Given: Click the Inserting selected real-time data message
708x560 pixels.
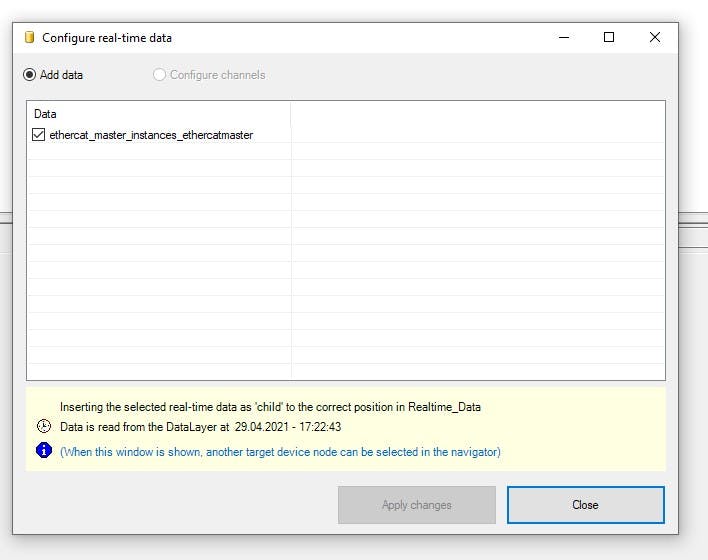Looking at the screenshot, I should [270, 407].
